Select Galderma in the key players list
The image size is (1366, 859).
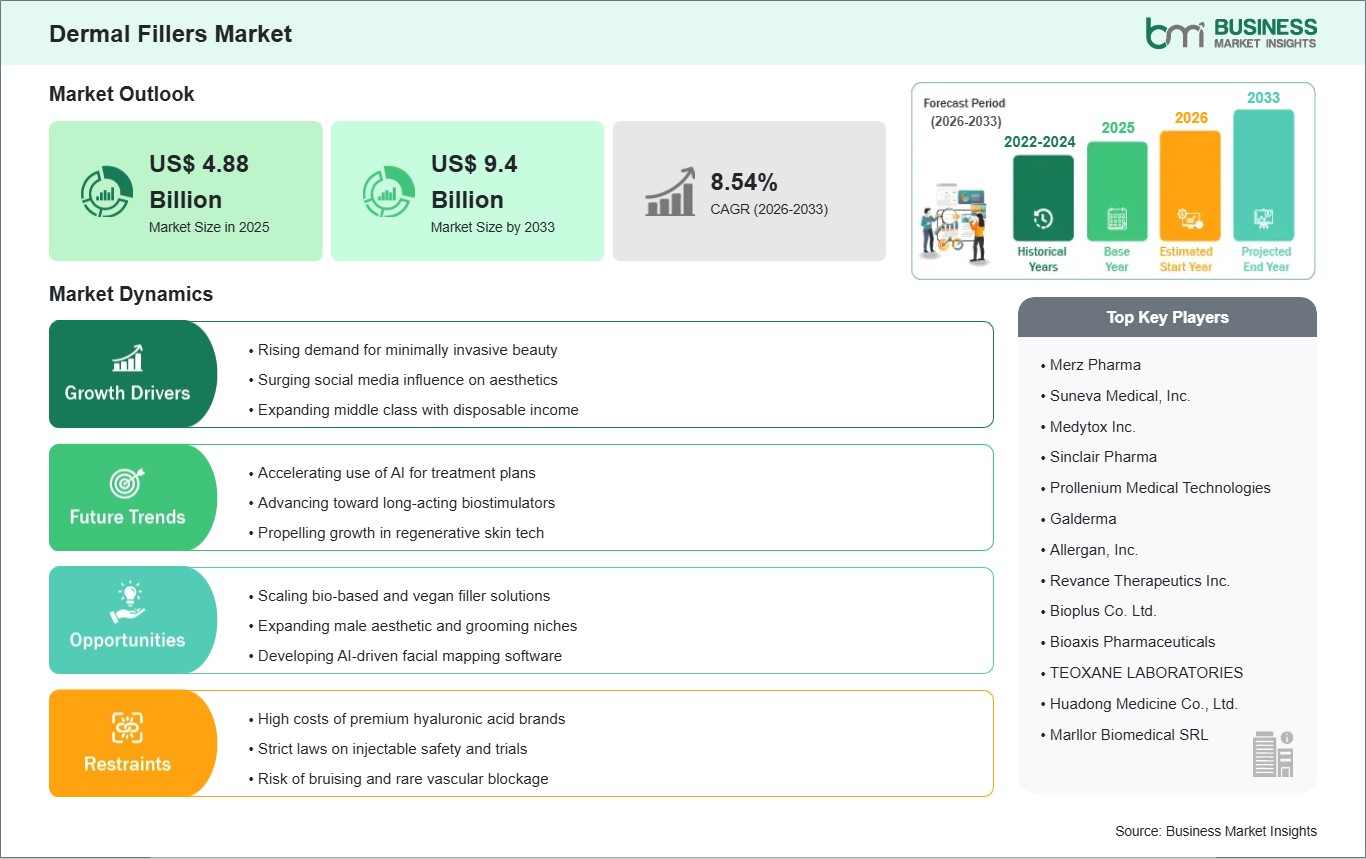click(1082, 519)
